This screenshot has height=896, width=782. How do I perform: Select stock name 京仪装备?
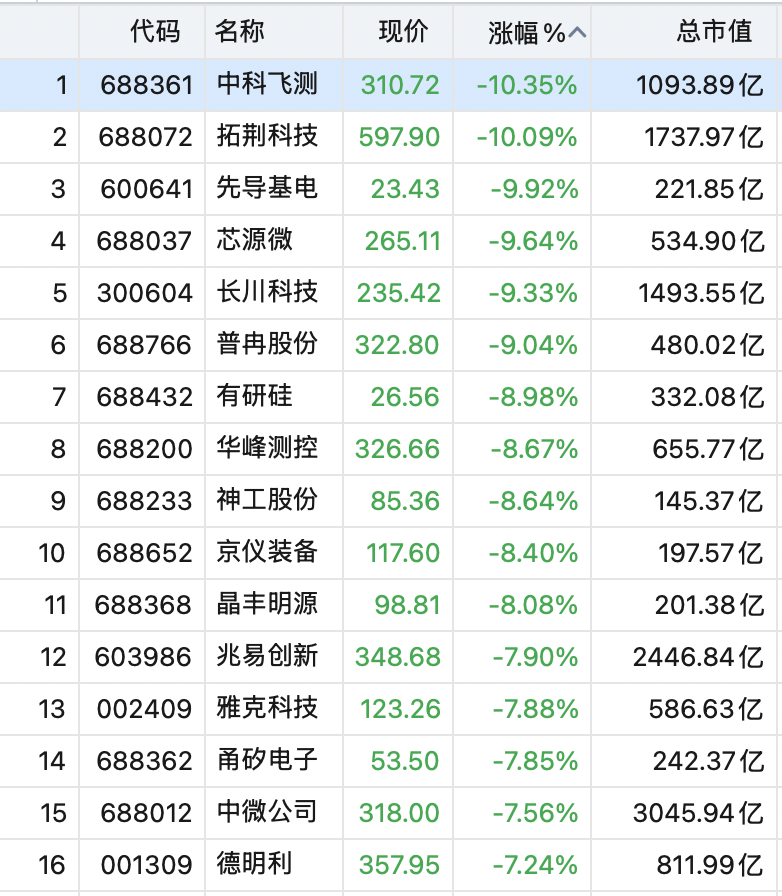267,553
